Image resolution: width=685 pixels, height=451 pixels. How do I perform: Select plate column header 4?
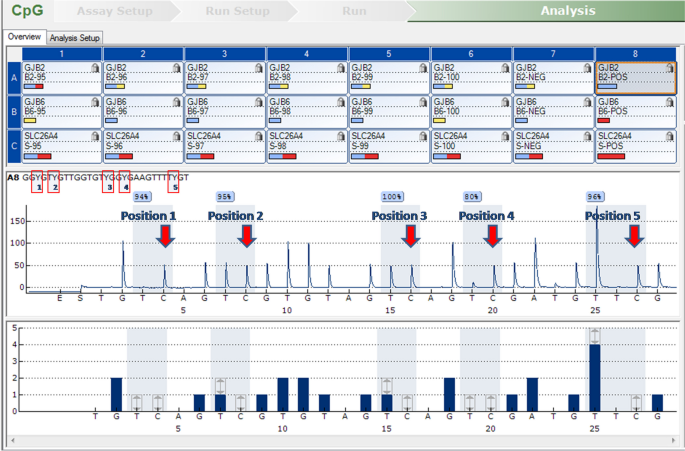point(307,53)
